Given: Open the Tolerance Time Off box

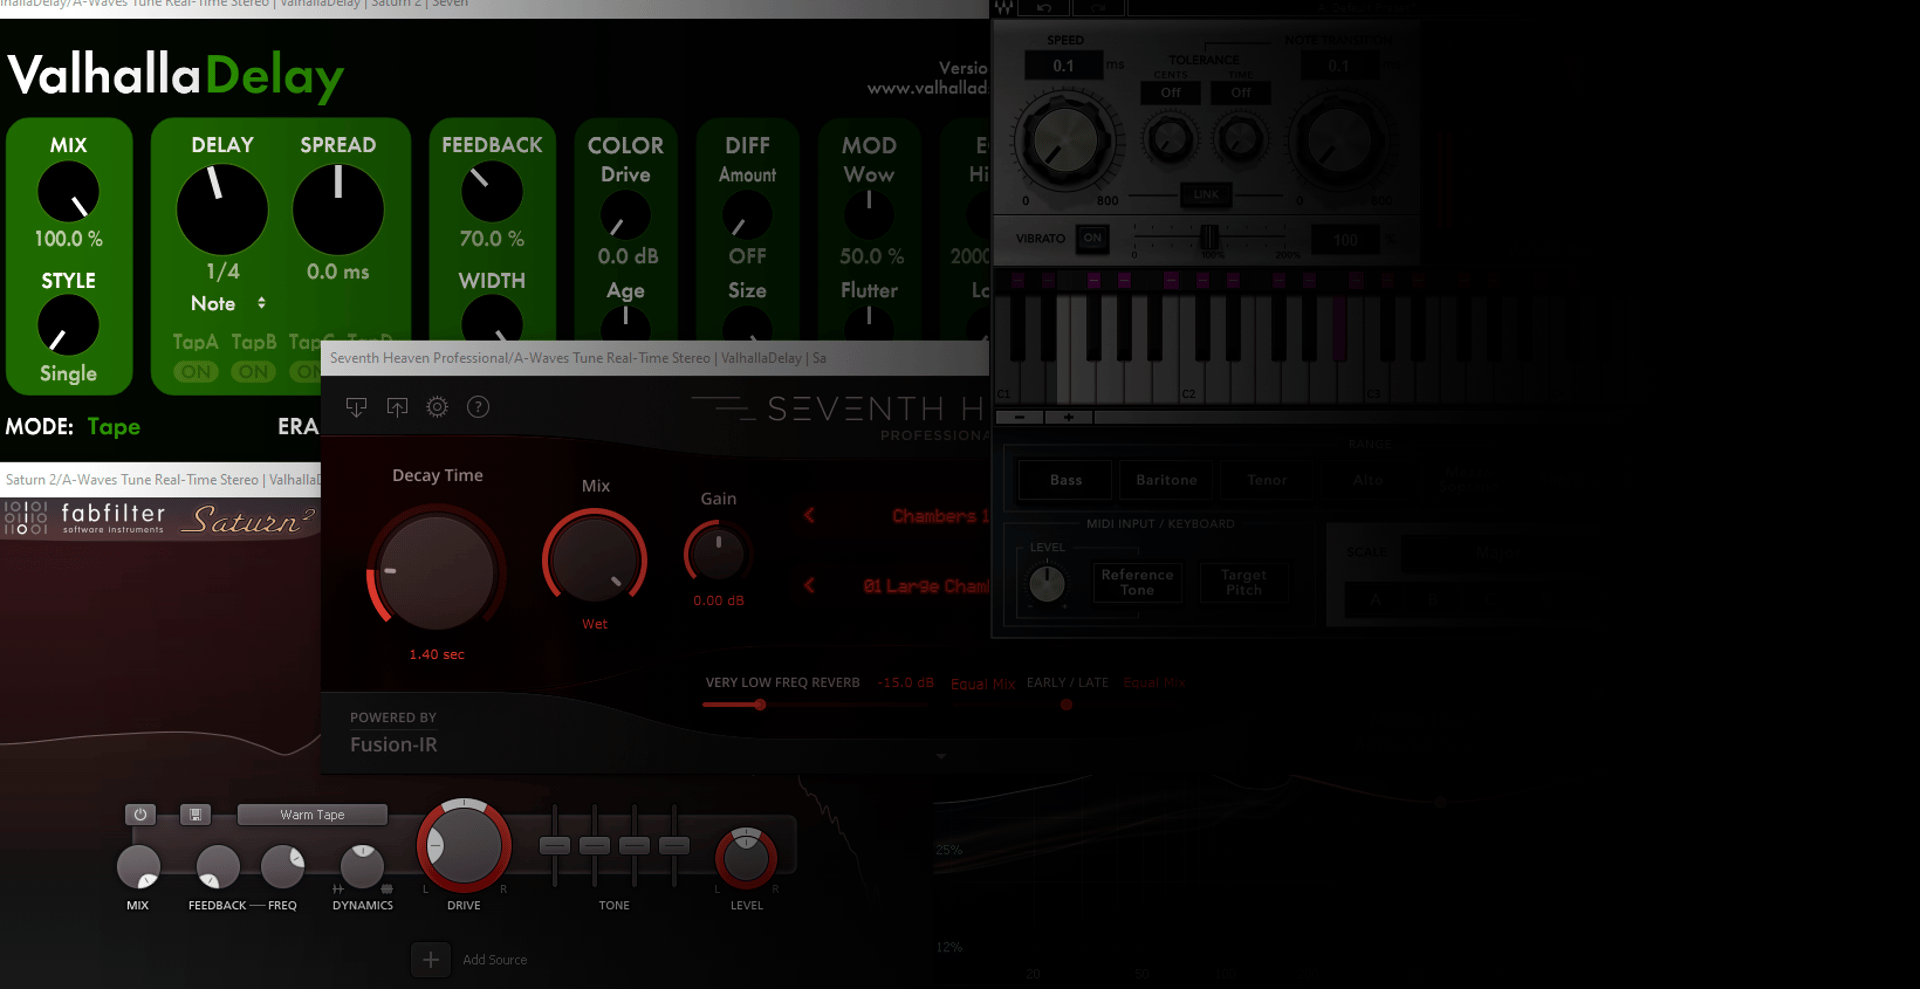Looking at the screenshot, I should coord(1240,93).
